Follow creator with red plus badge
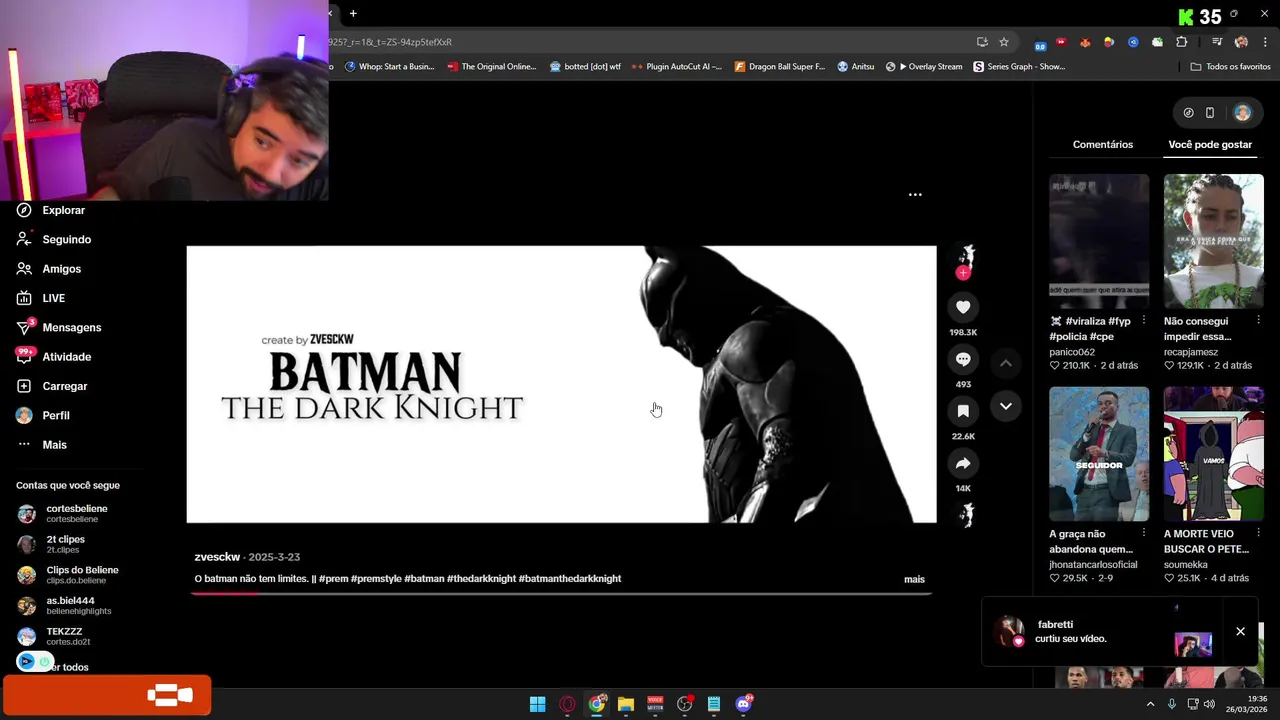 pyautogui.click(x=963, y=273)
